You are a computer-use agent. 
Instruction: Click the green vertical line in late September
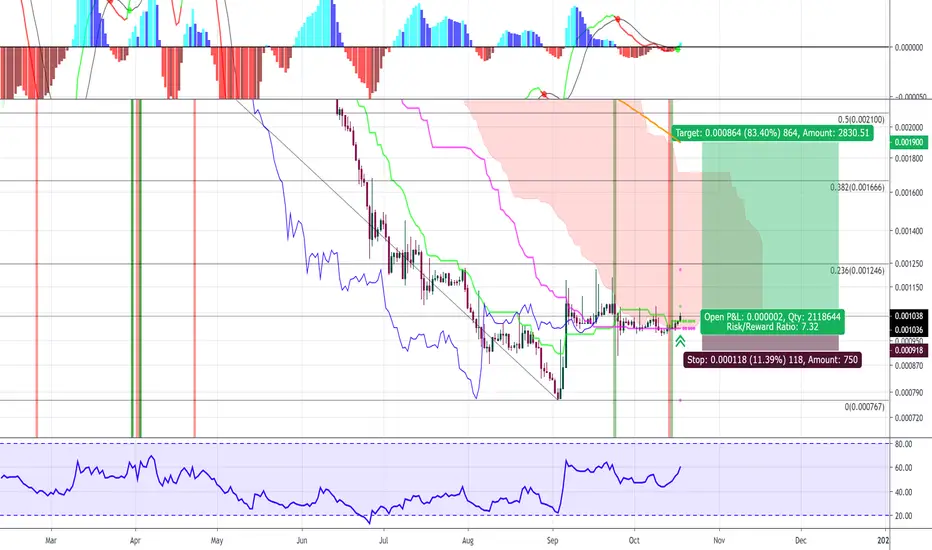tap(615, 268)
